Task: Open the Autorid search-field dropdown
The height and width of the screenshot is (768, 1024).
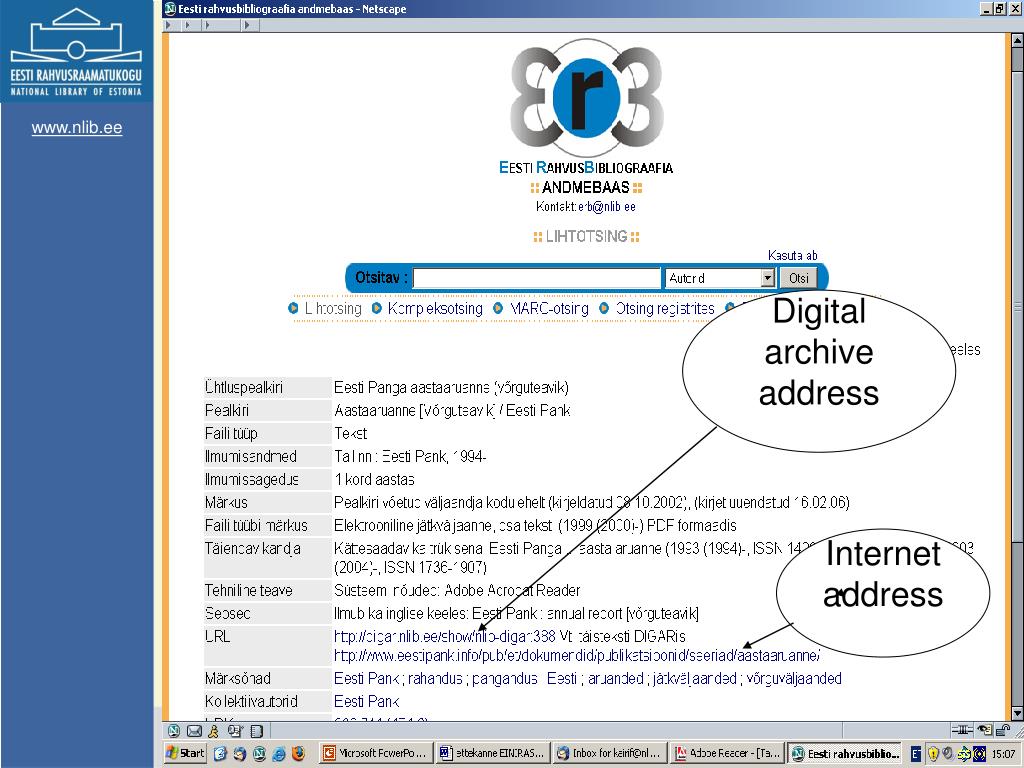Action: [x=719, y=278]
